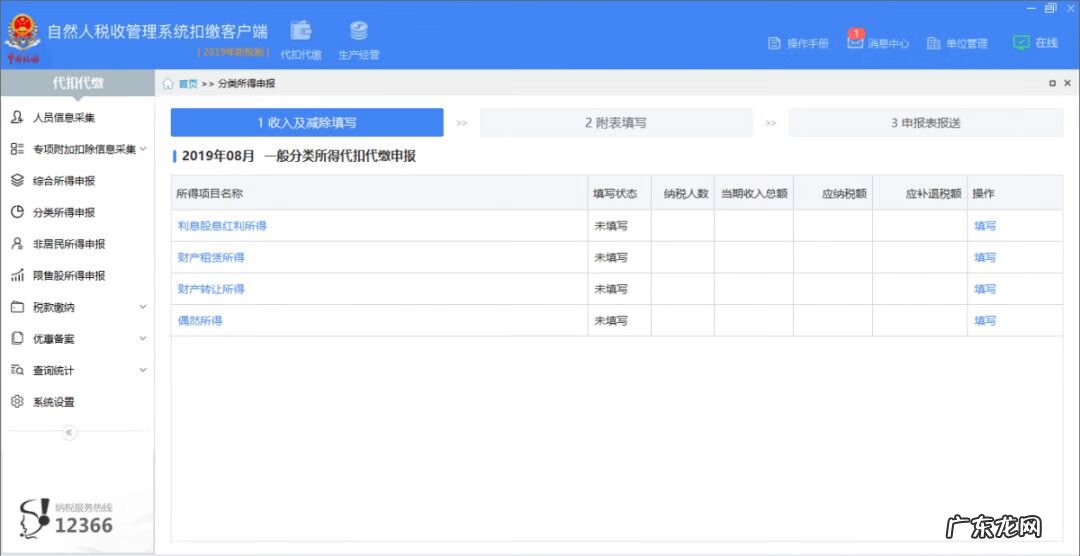Screen dimensions: 1080x556
Task: Open 人员信息采集 menu item
Action: pos(64,118)
